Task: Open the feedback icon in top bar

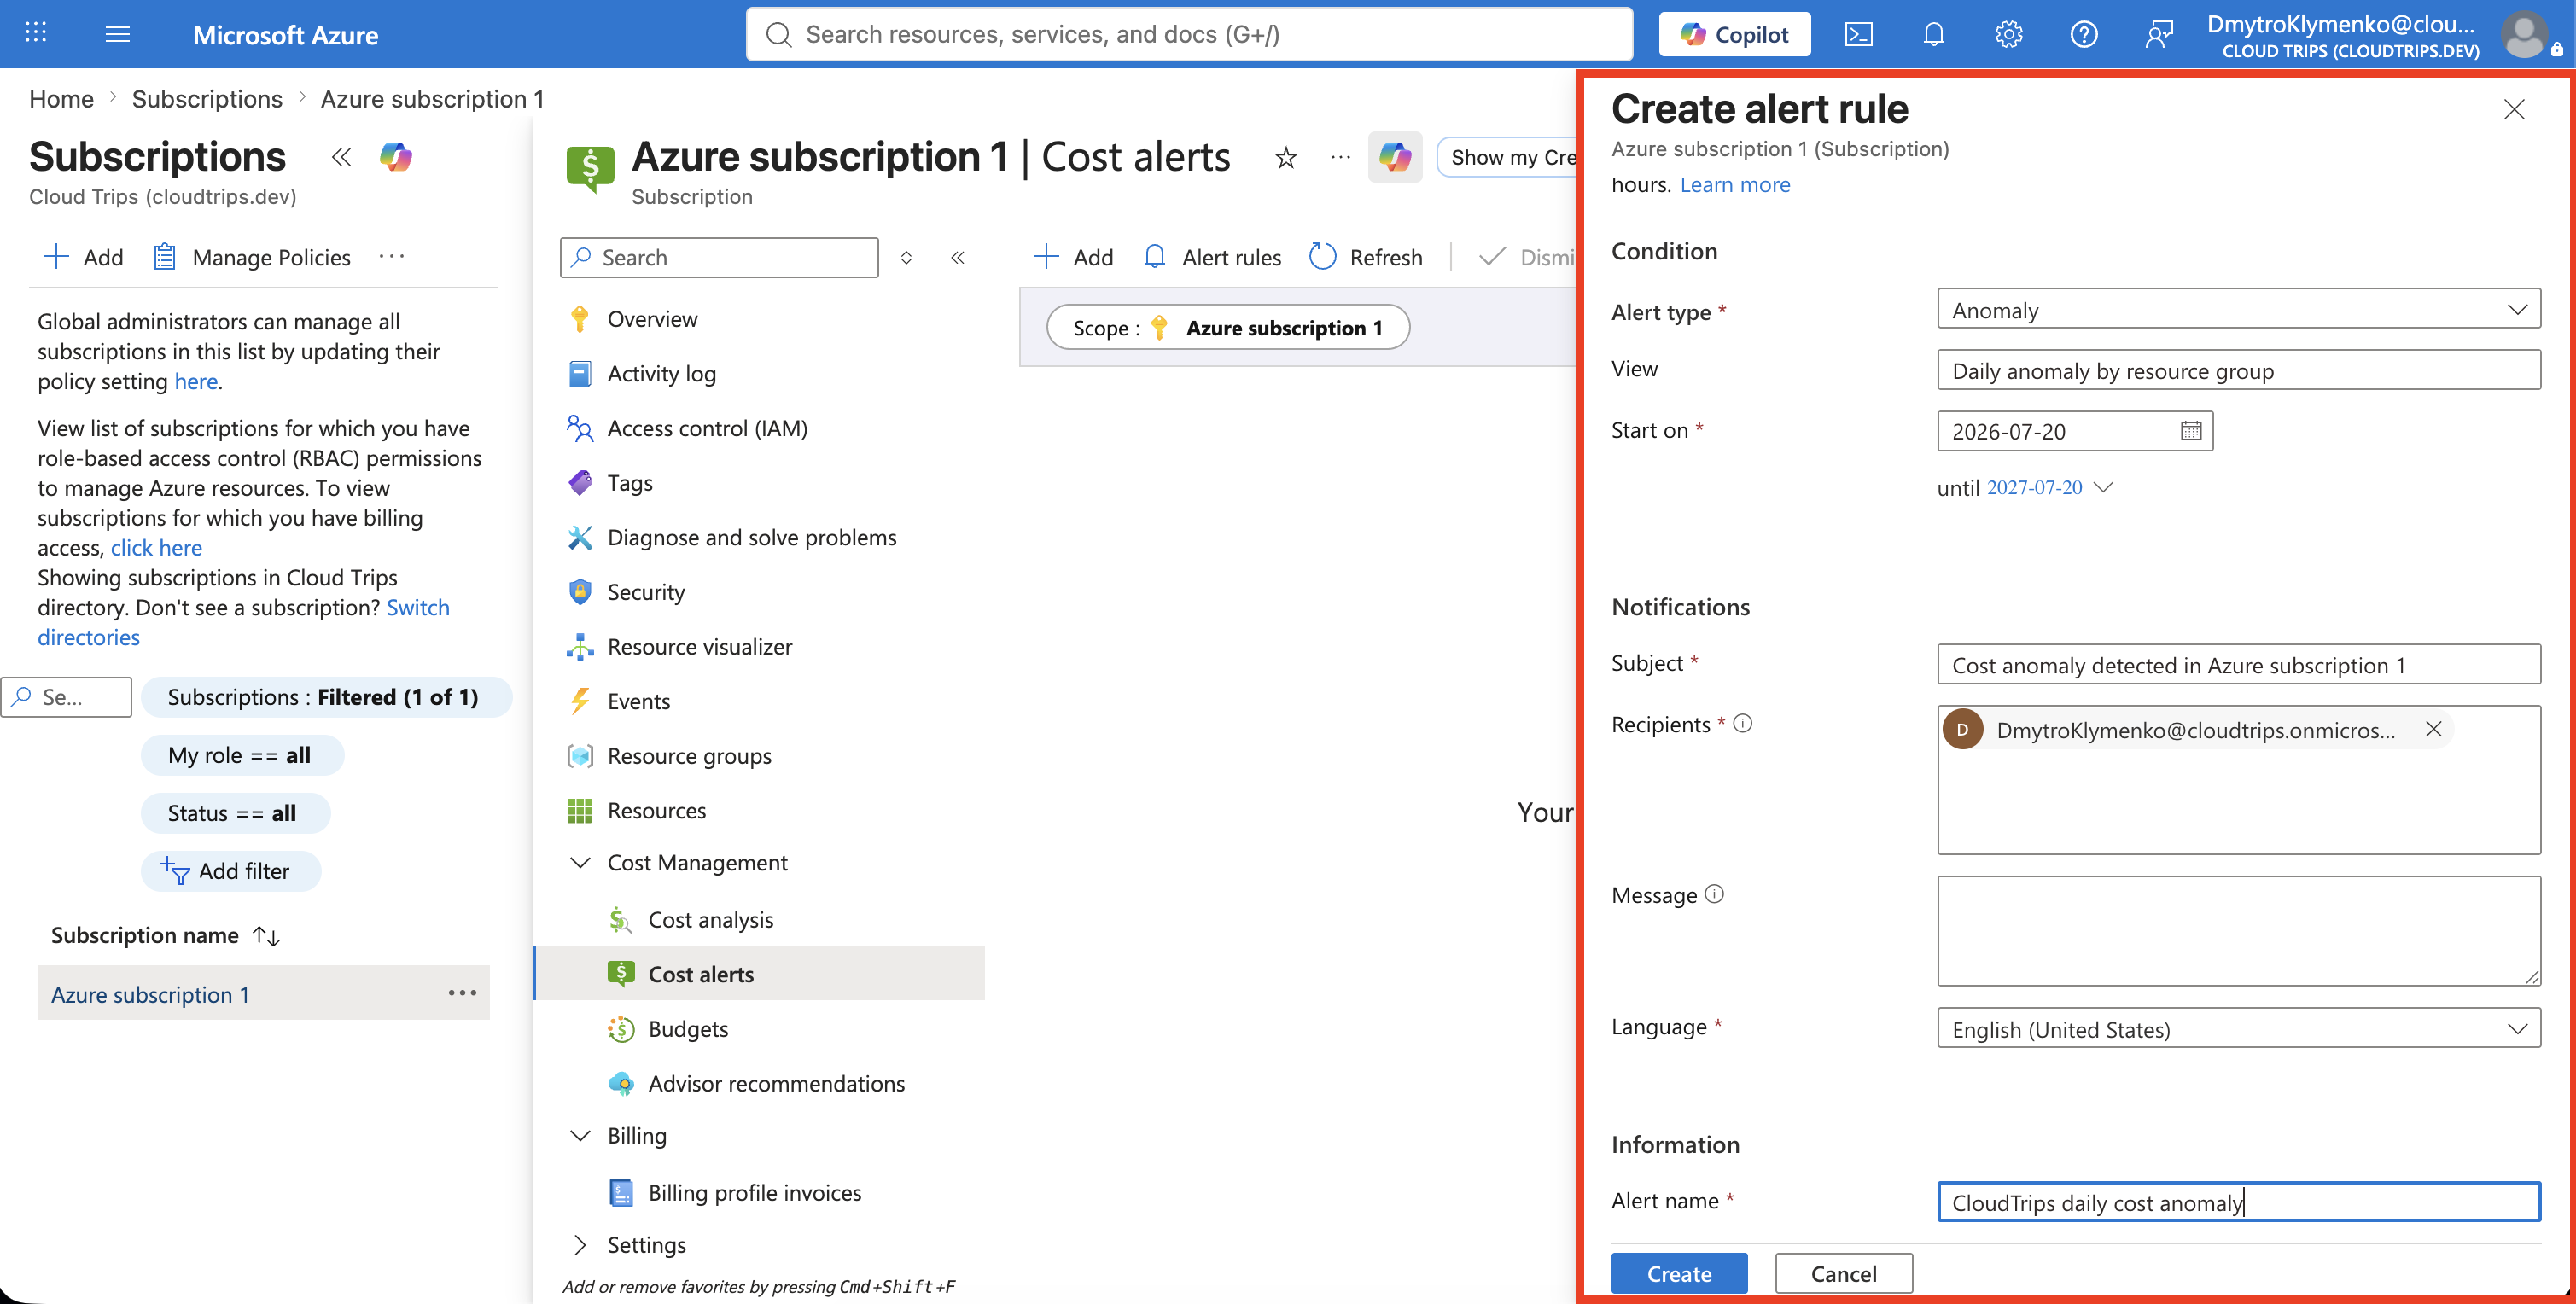Action: tap(2159, 34)
